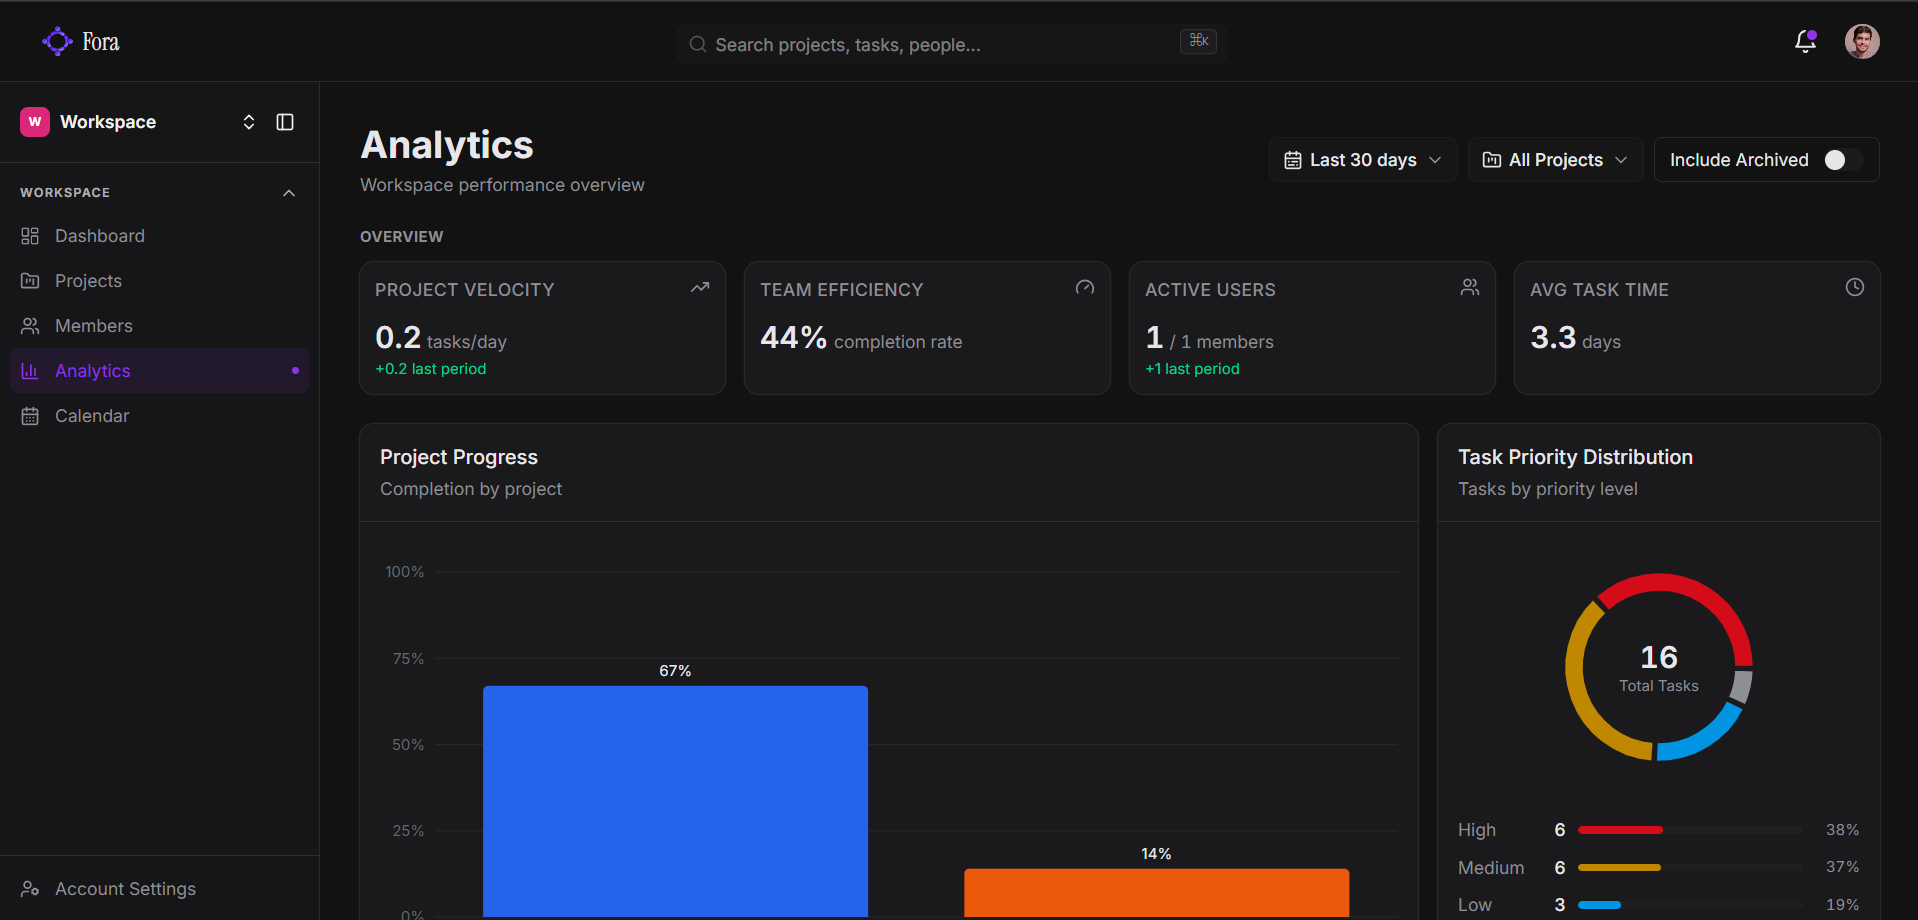
Task: Click the Active Users people icon
Action: coord(1470,288)
